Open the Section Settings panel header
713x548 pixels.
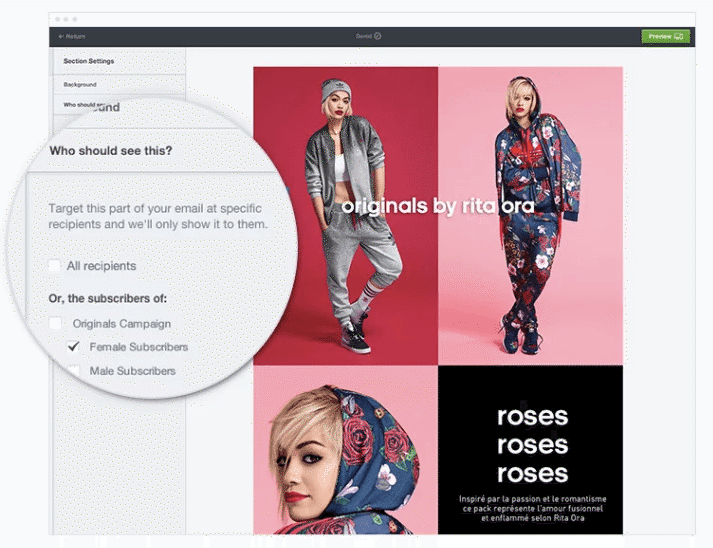tap(119, 61)
